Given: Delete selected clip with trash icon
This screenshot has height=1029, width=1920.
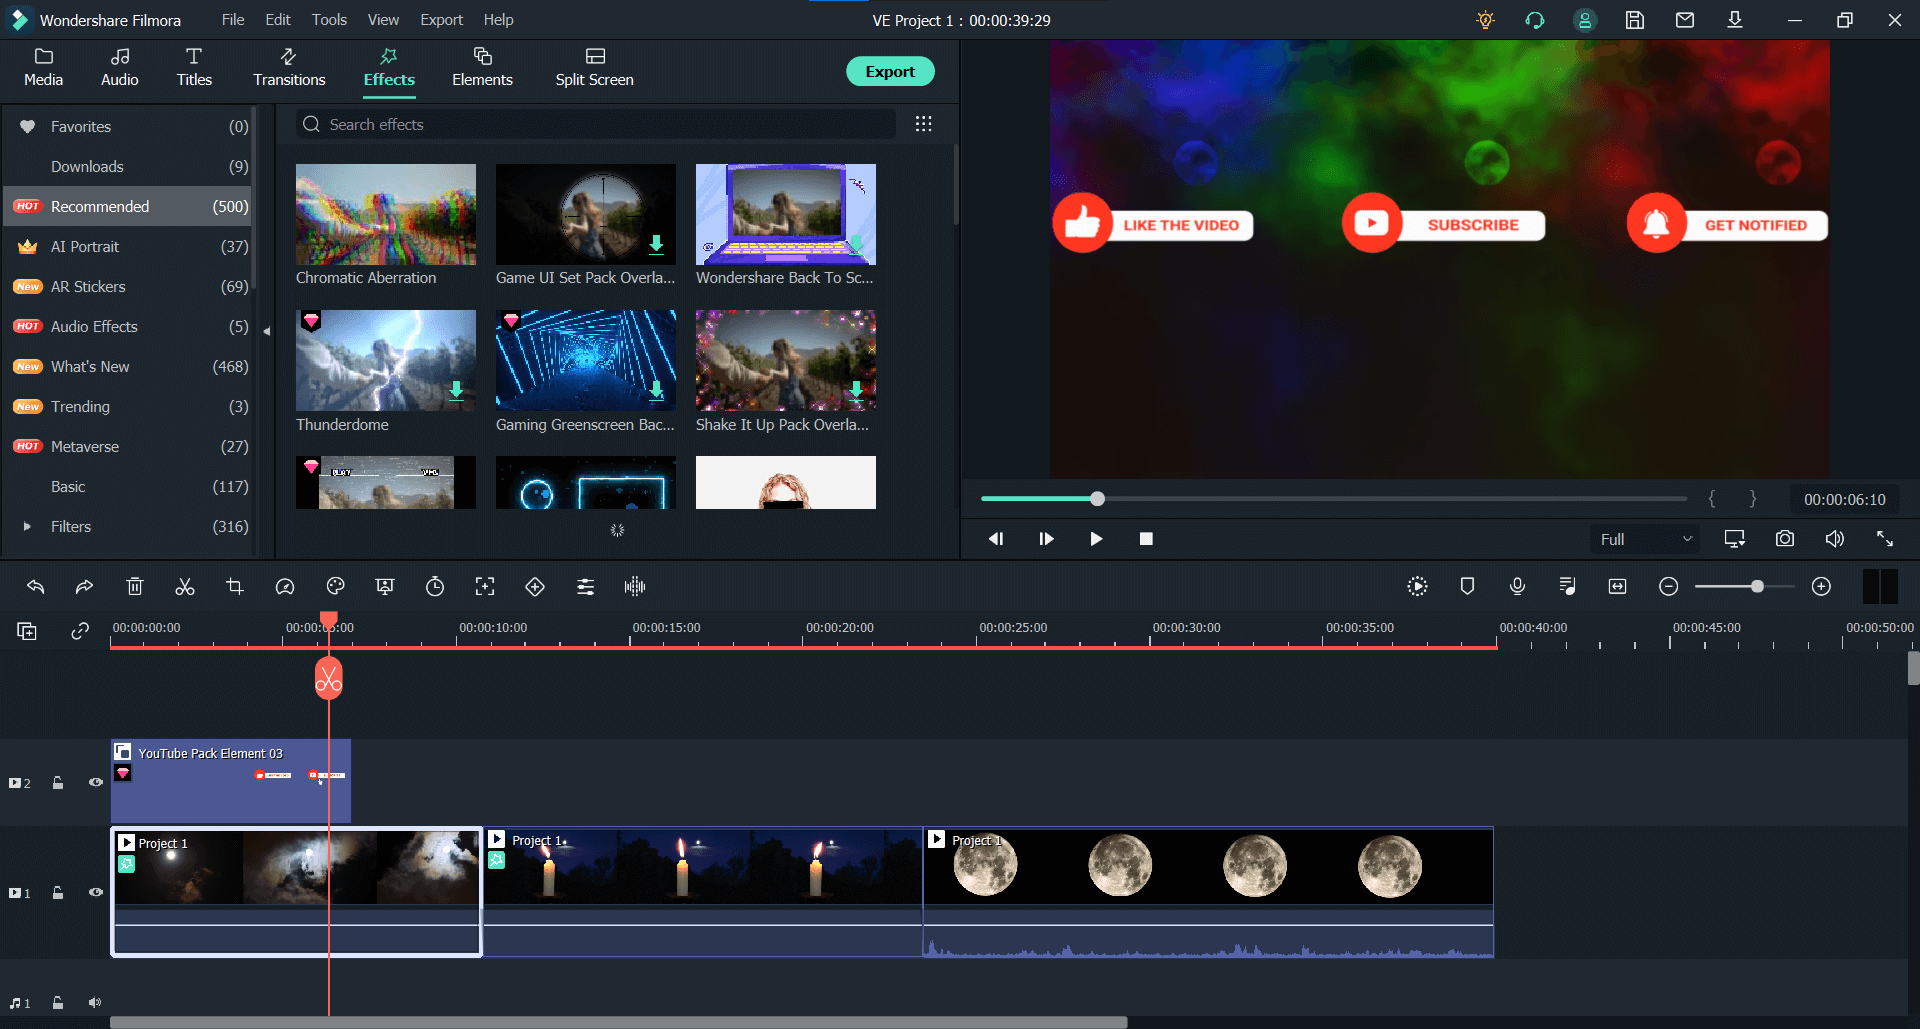Looking at the screenshot, I should [135, 587].
